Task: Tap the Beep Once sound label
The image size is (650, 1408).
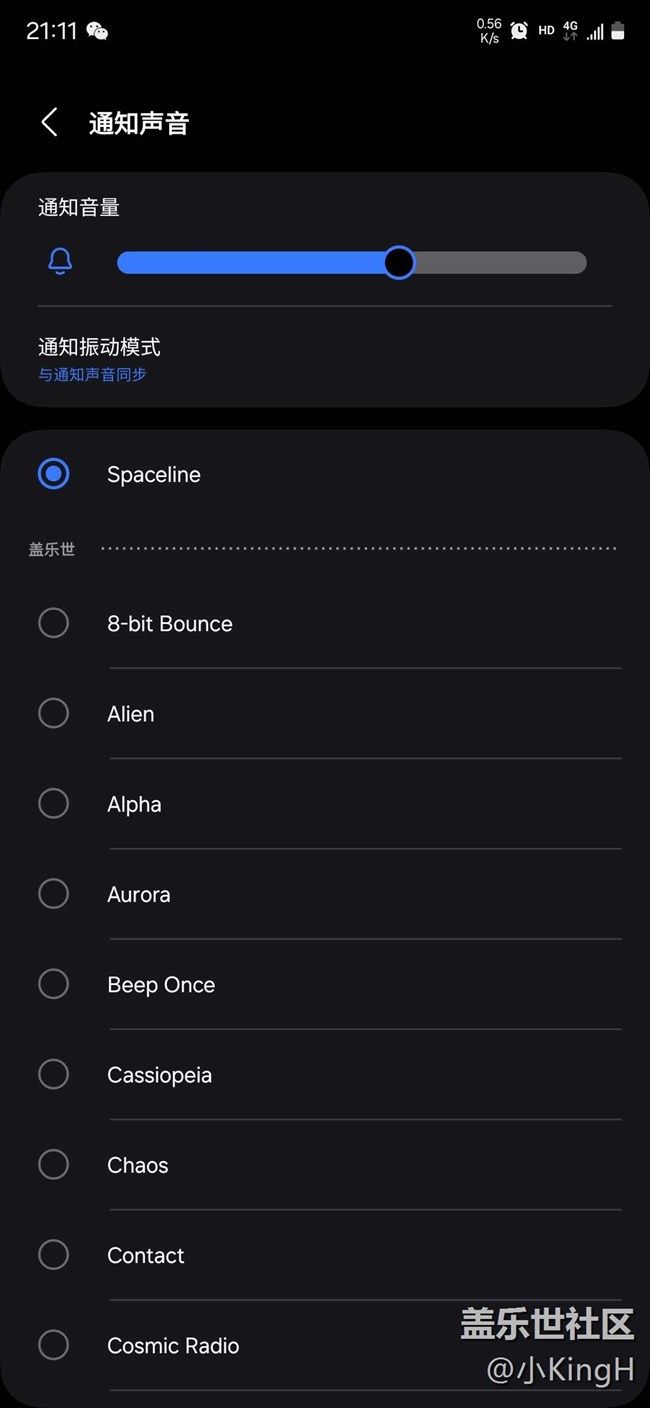Action: [x=161, y=985]
